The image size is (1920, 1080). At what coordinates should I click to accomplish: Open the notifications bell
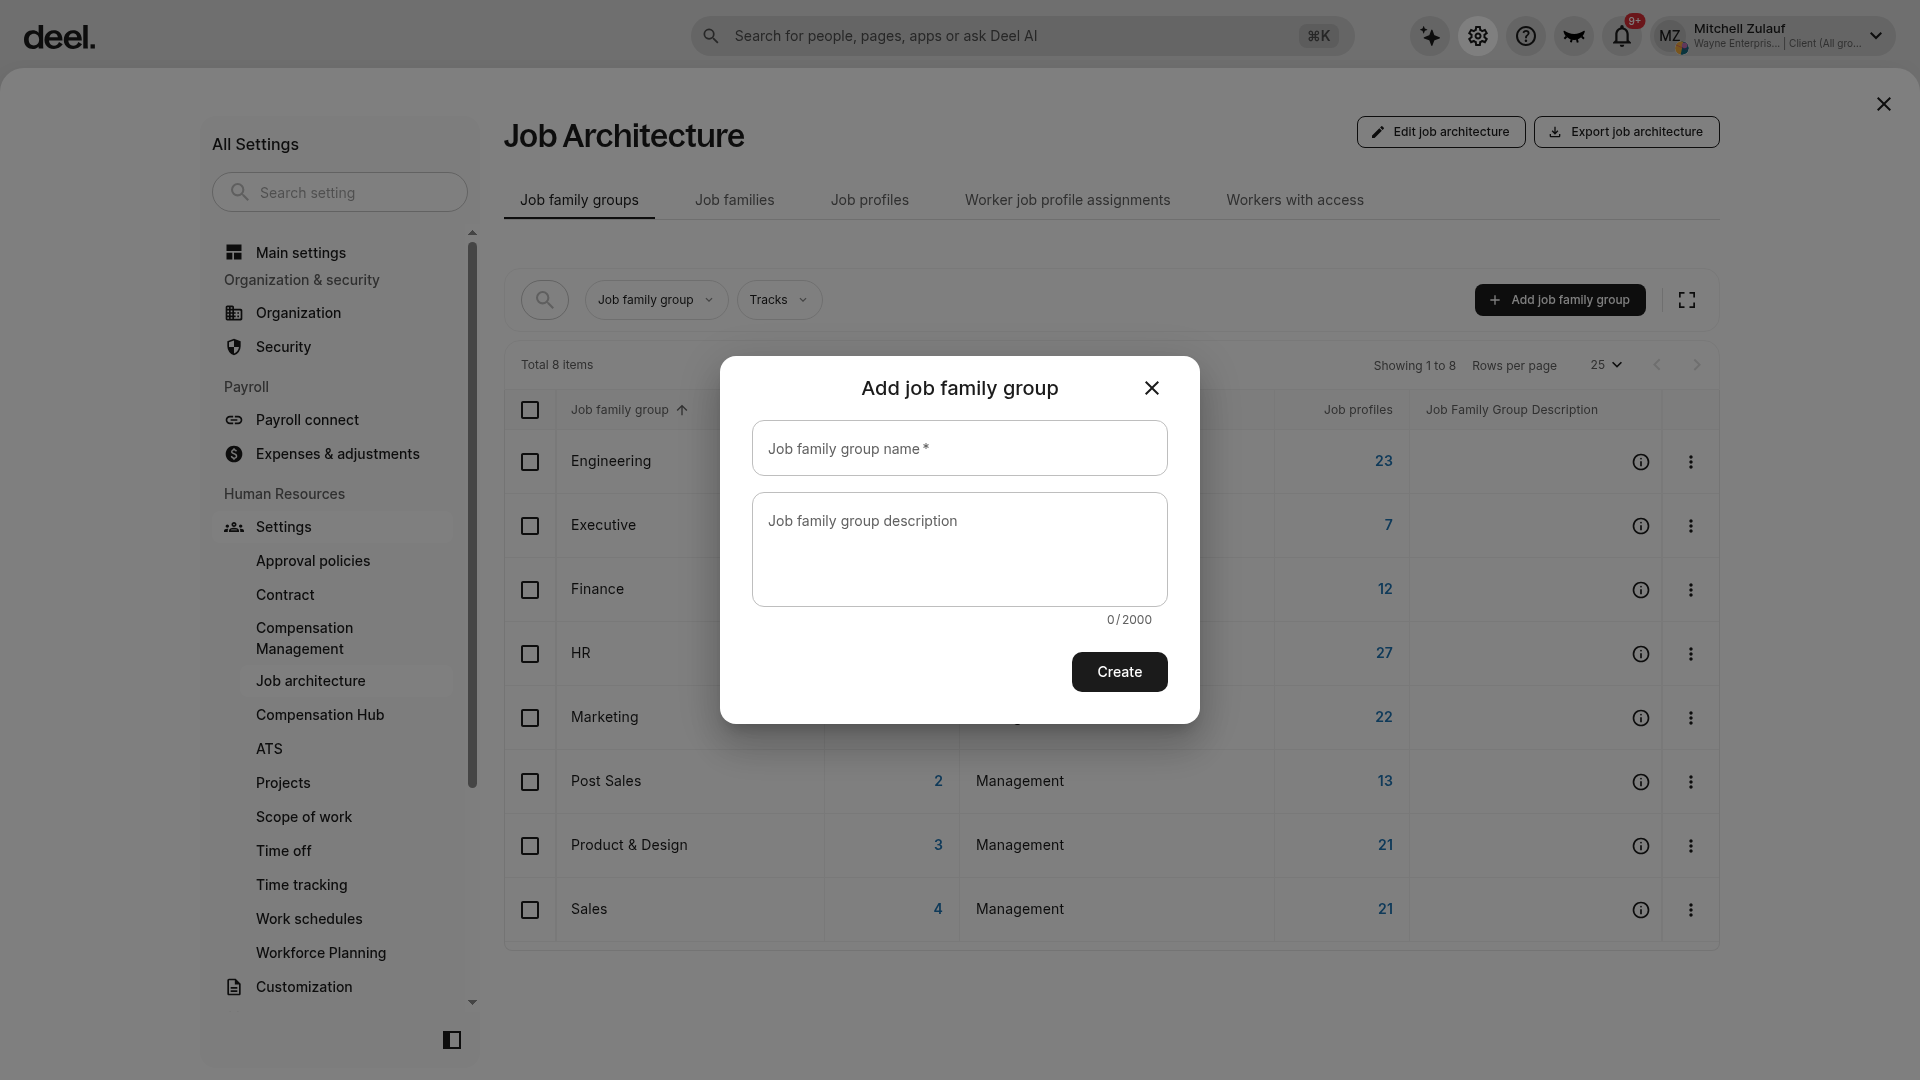1622,36
